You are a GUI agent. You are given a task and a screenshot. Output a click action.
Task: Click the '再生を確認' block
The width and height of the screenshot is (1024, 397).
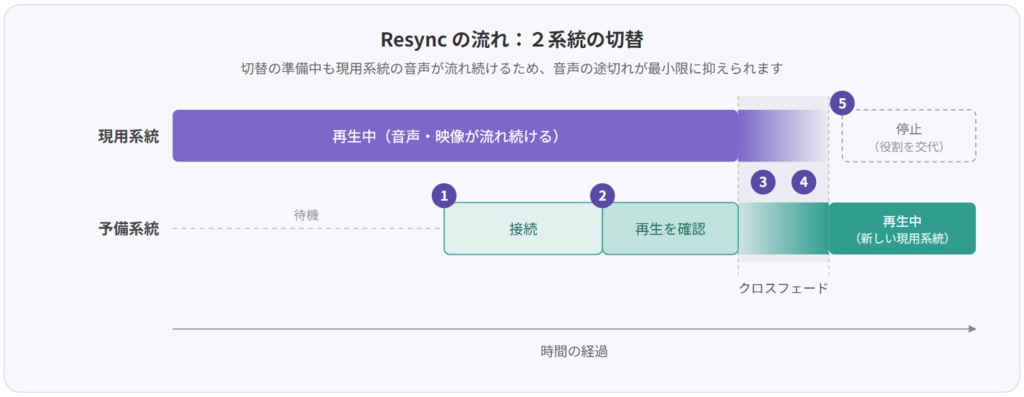[670, 229]
